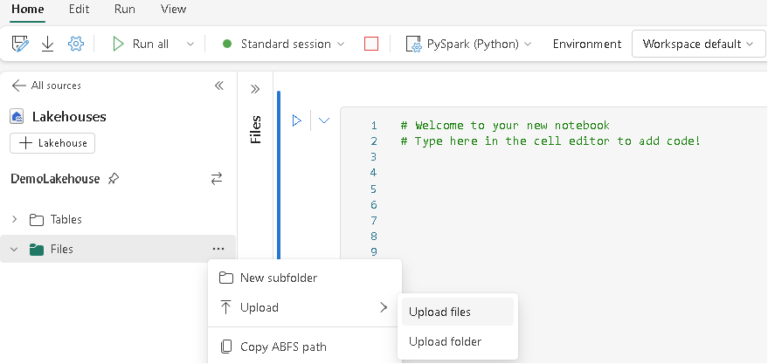Open notebook settings gear icon
Viewport: 768px width, 364px height.
tap(75, 44)
